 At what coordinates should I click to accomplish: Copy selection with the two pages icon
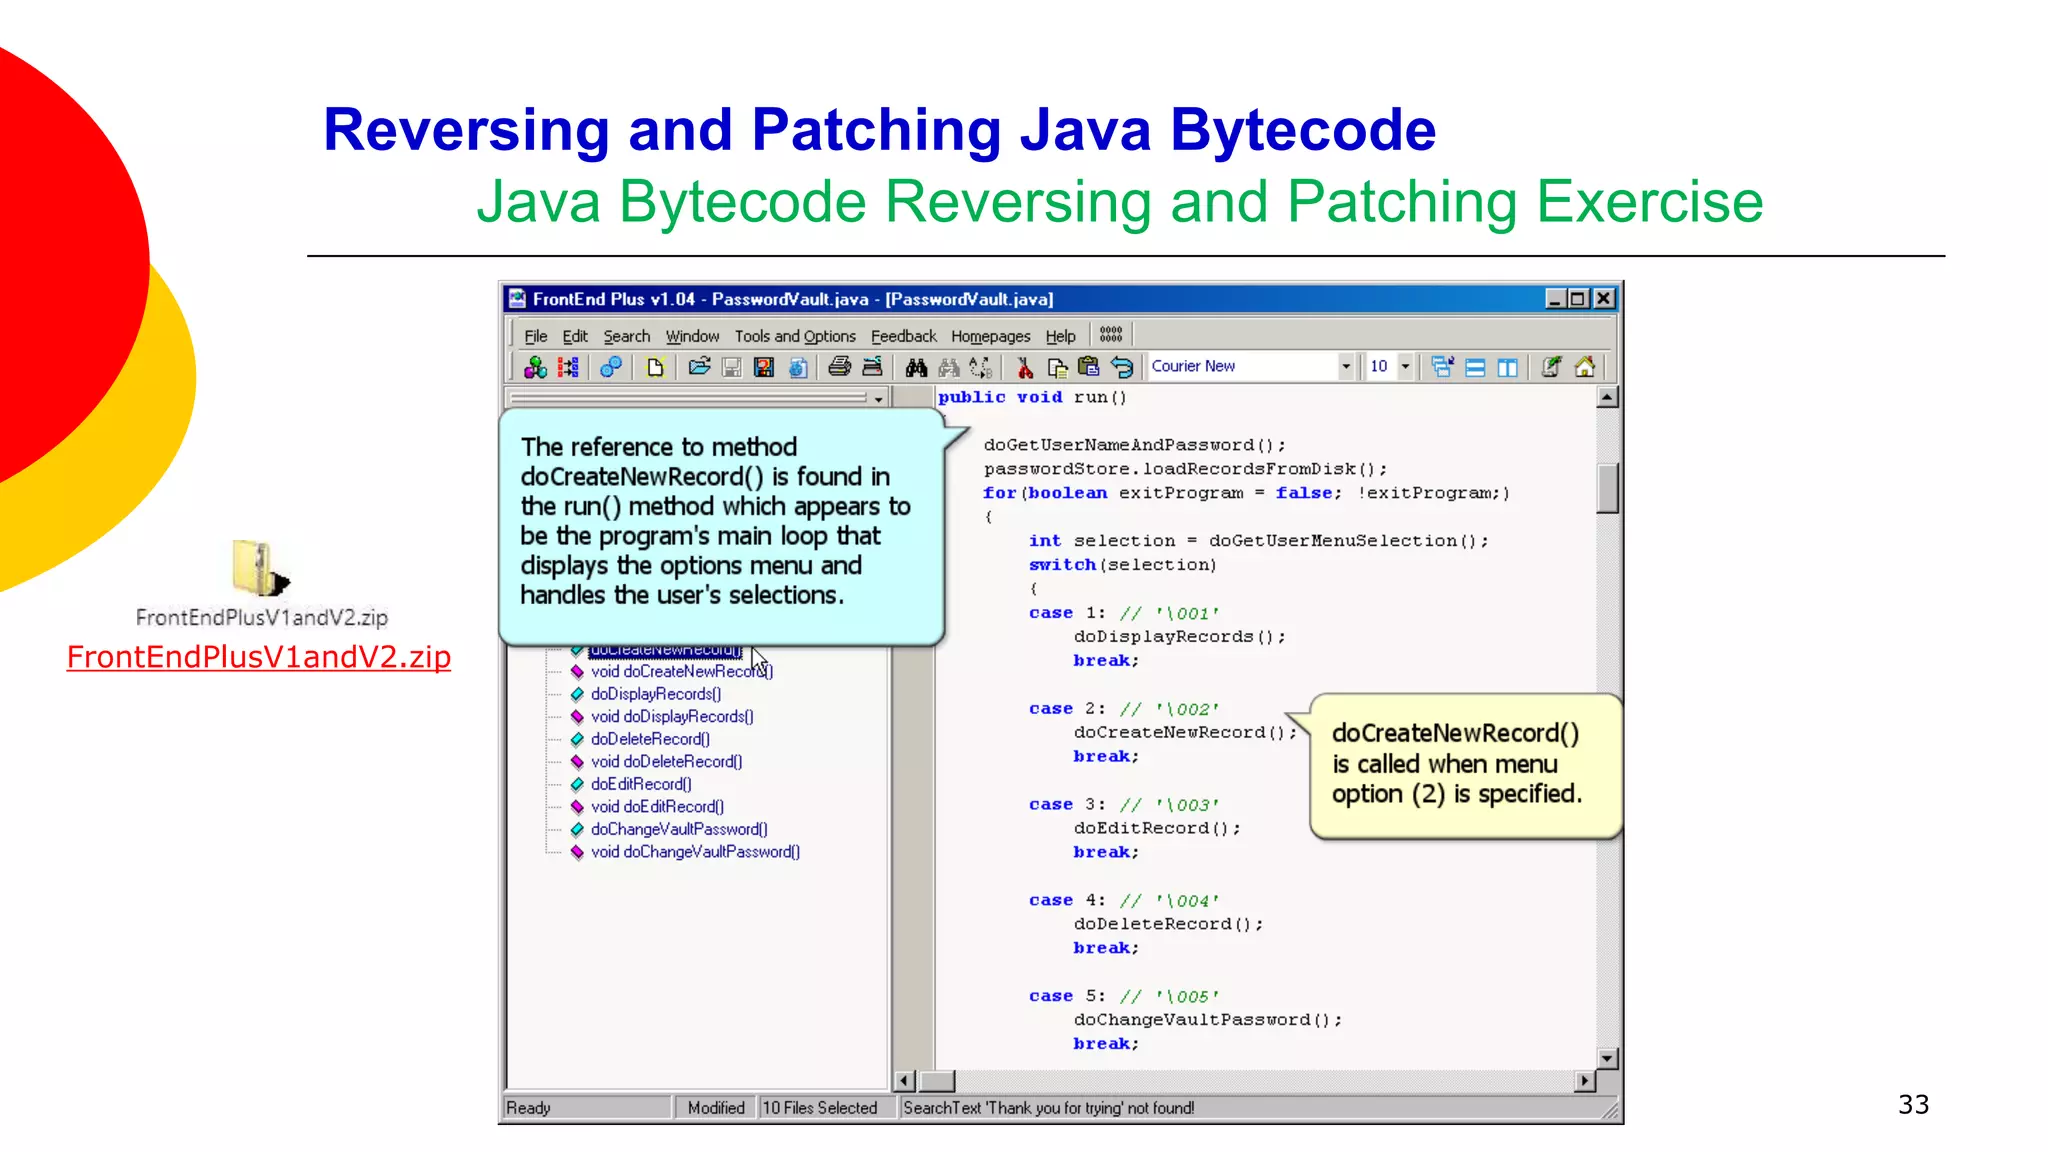click(1057, 367)
